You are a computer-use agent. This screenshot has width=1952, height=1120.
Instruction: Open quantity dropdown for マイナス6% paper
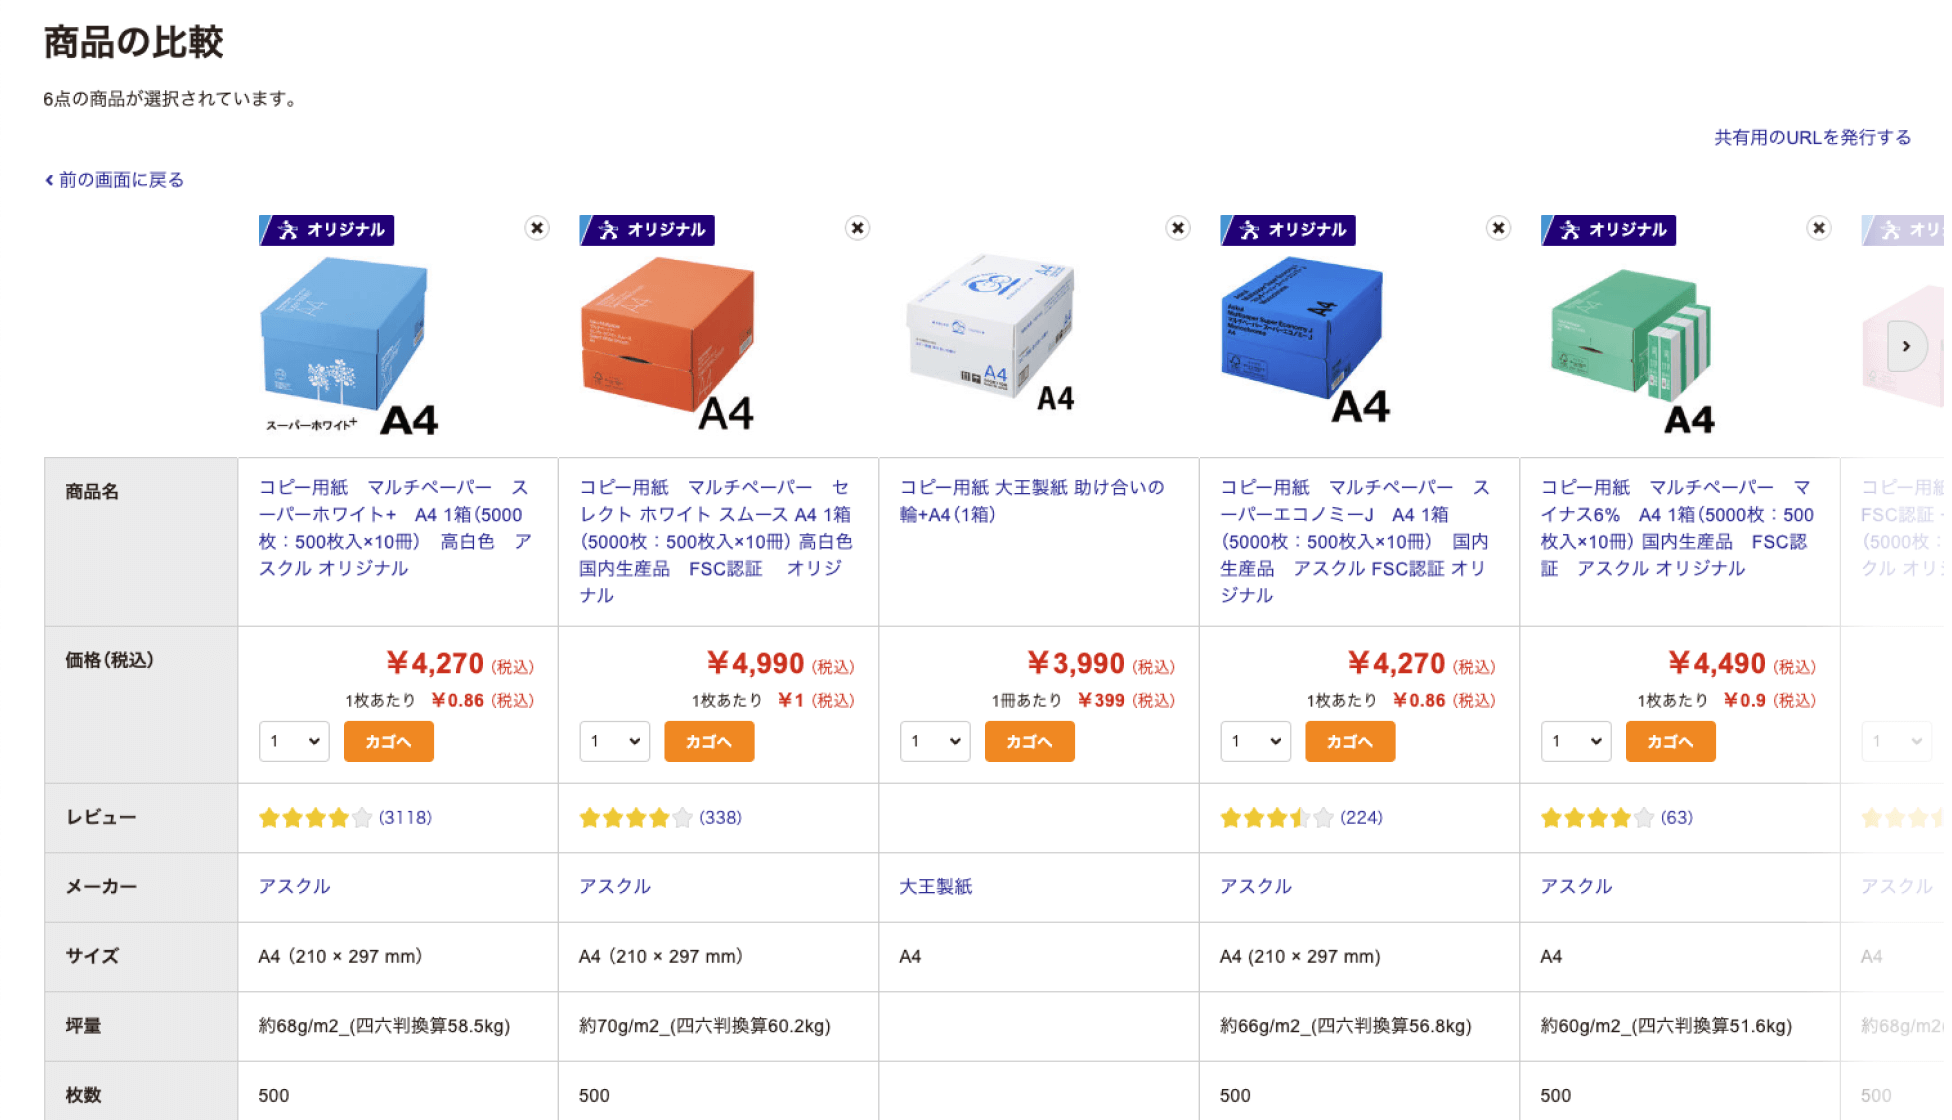coord(1576,741)
